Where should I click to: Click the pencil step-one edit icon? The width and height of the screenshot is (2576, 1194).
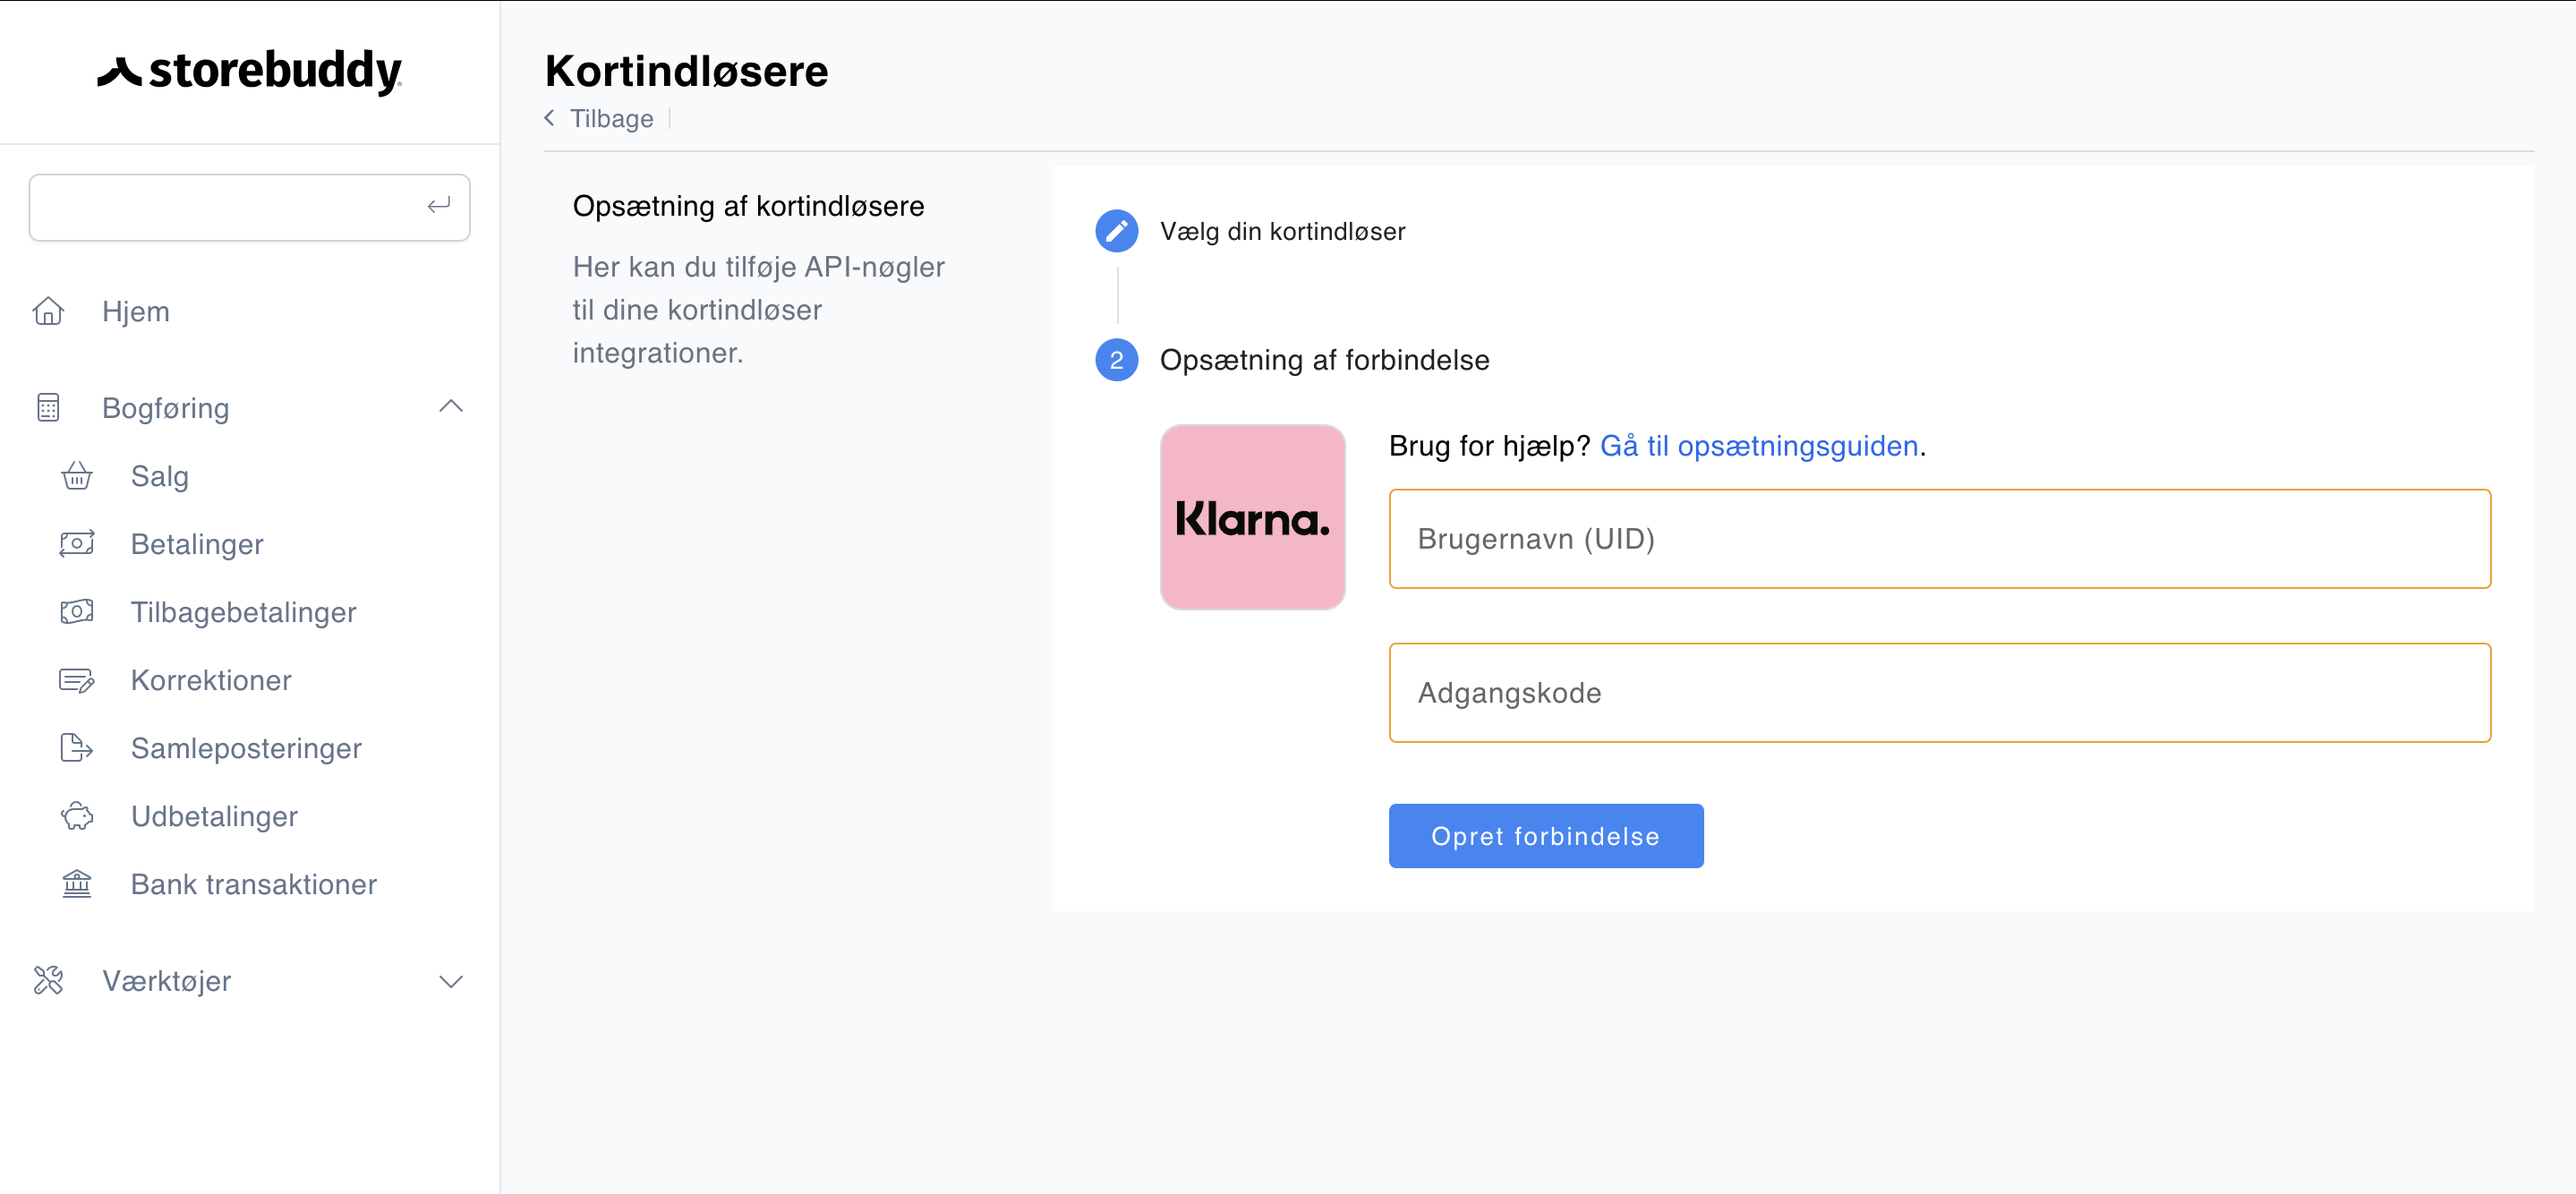pos(1116,231)
